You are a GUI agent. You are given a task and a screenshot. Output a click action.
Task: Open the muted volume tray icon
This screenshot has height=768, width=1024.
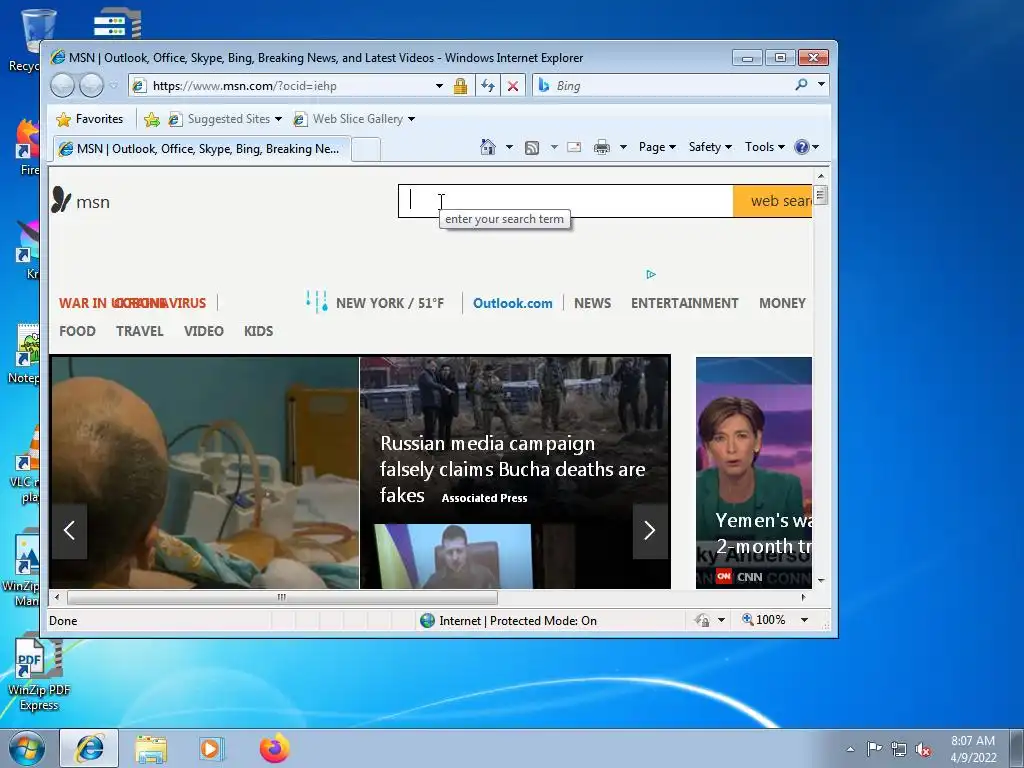923,750
